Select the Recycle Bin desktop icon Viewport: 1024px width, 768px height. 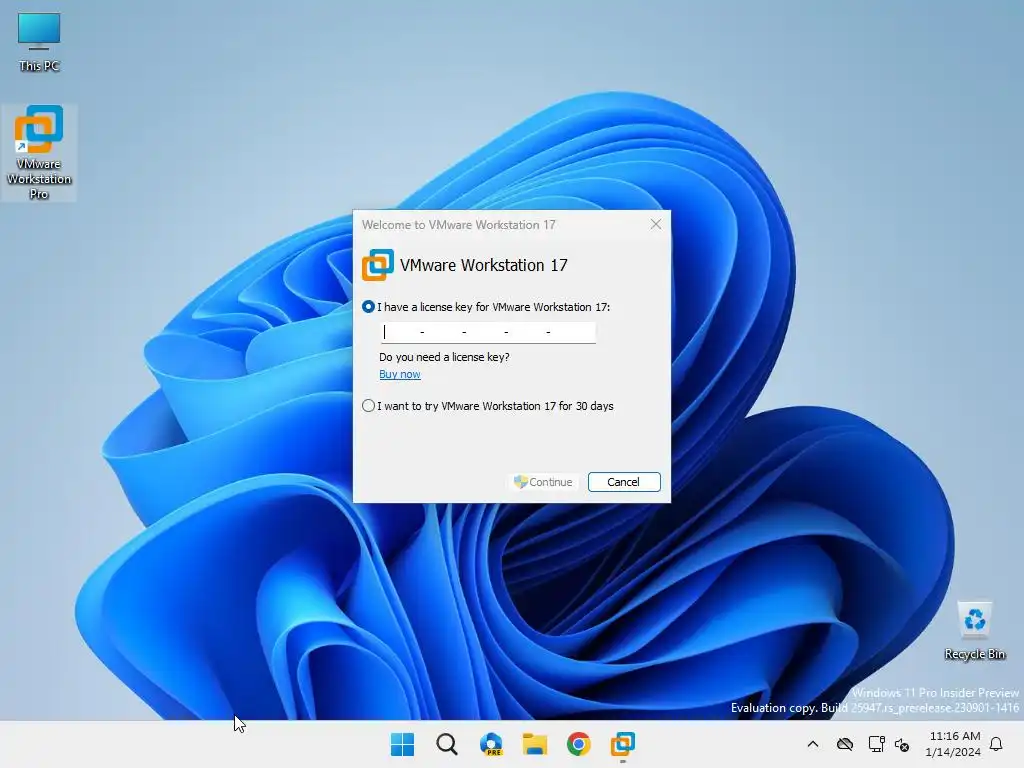tap(974, 631)
